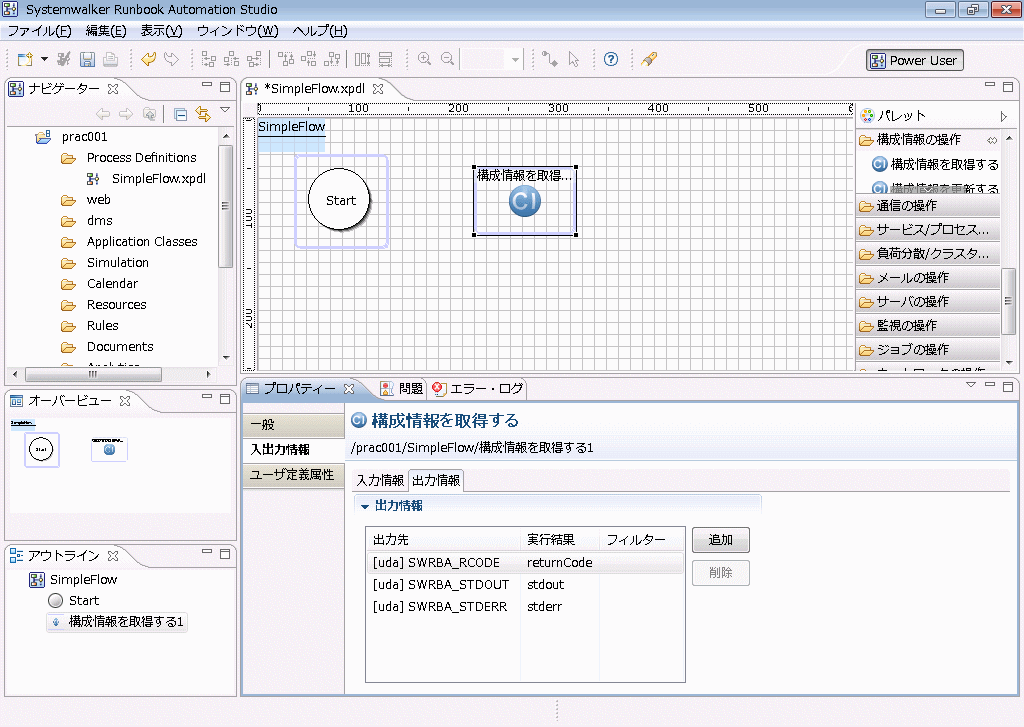The width and height of the screenshot is (1024, 727).
Task: Click the Save floppy disk icon
Action: [x=87, y=59]
